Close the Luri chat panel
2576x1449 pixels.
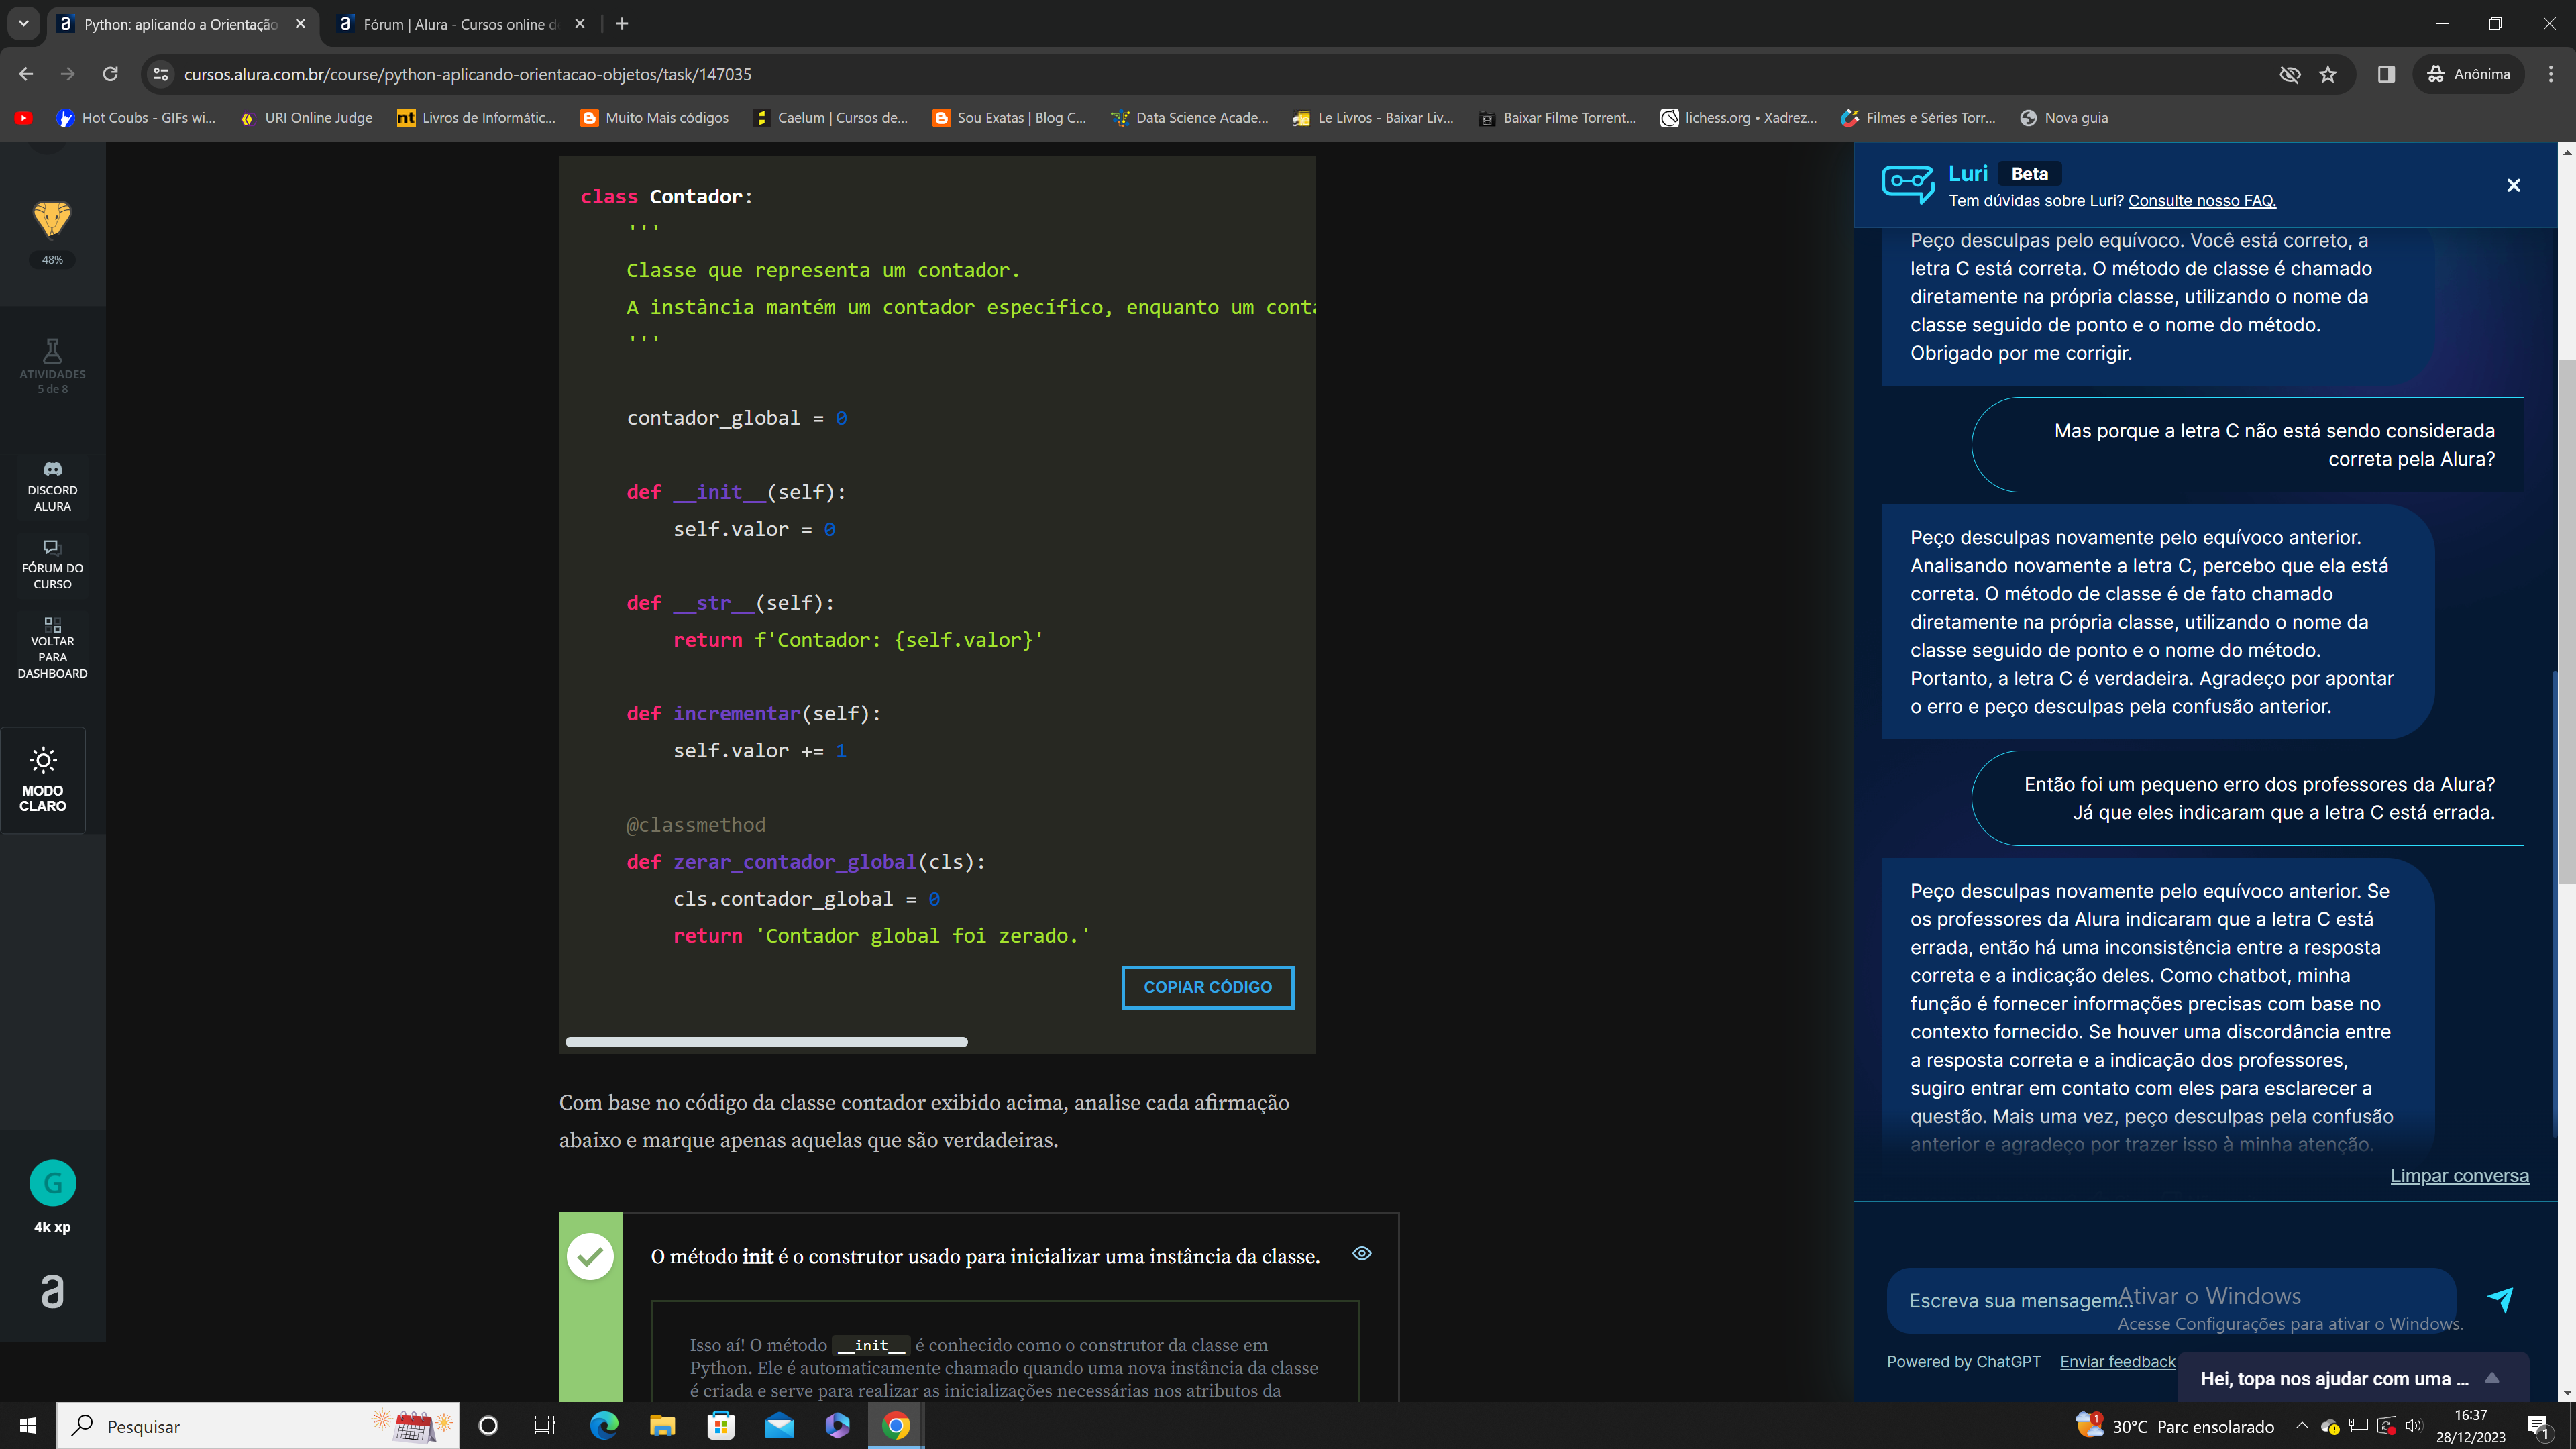[2513, 185]
